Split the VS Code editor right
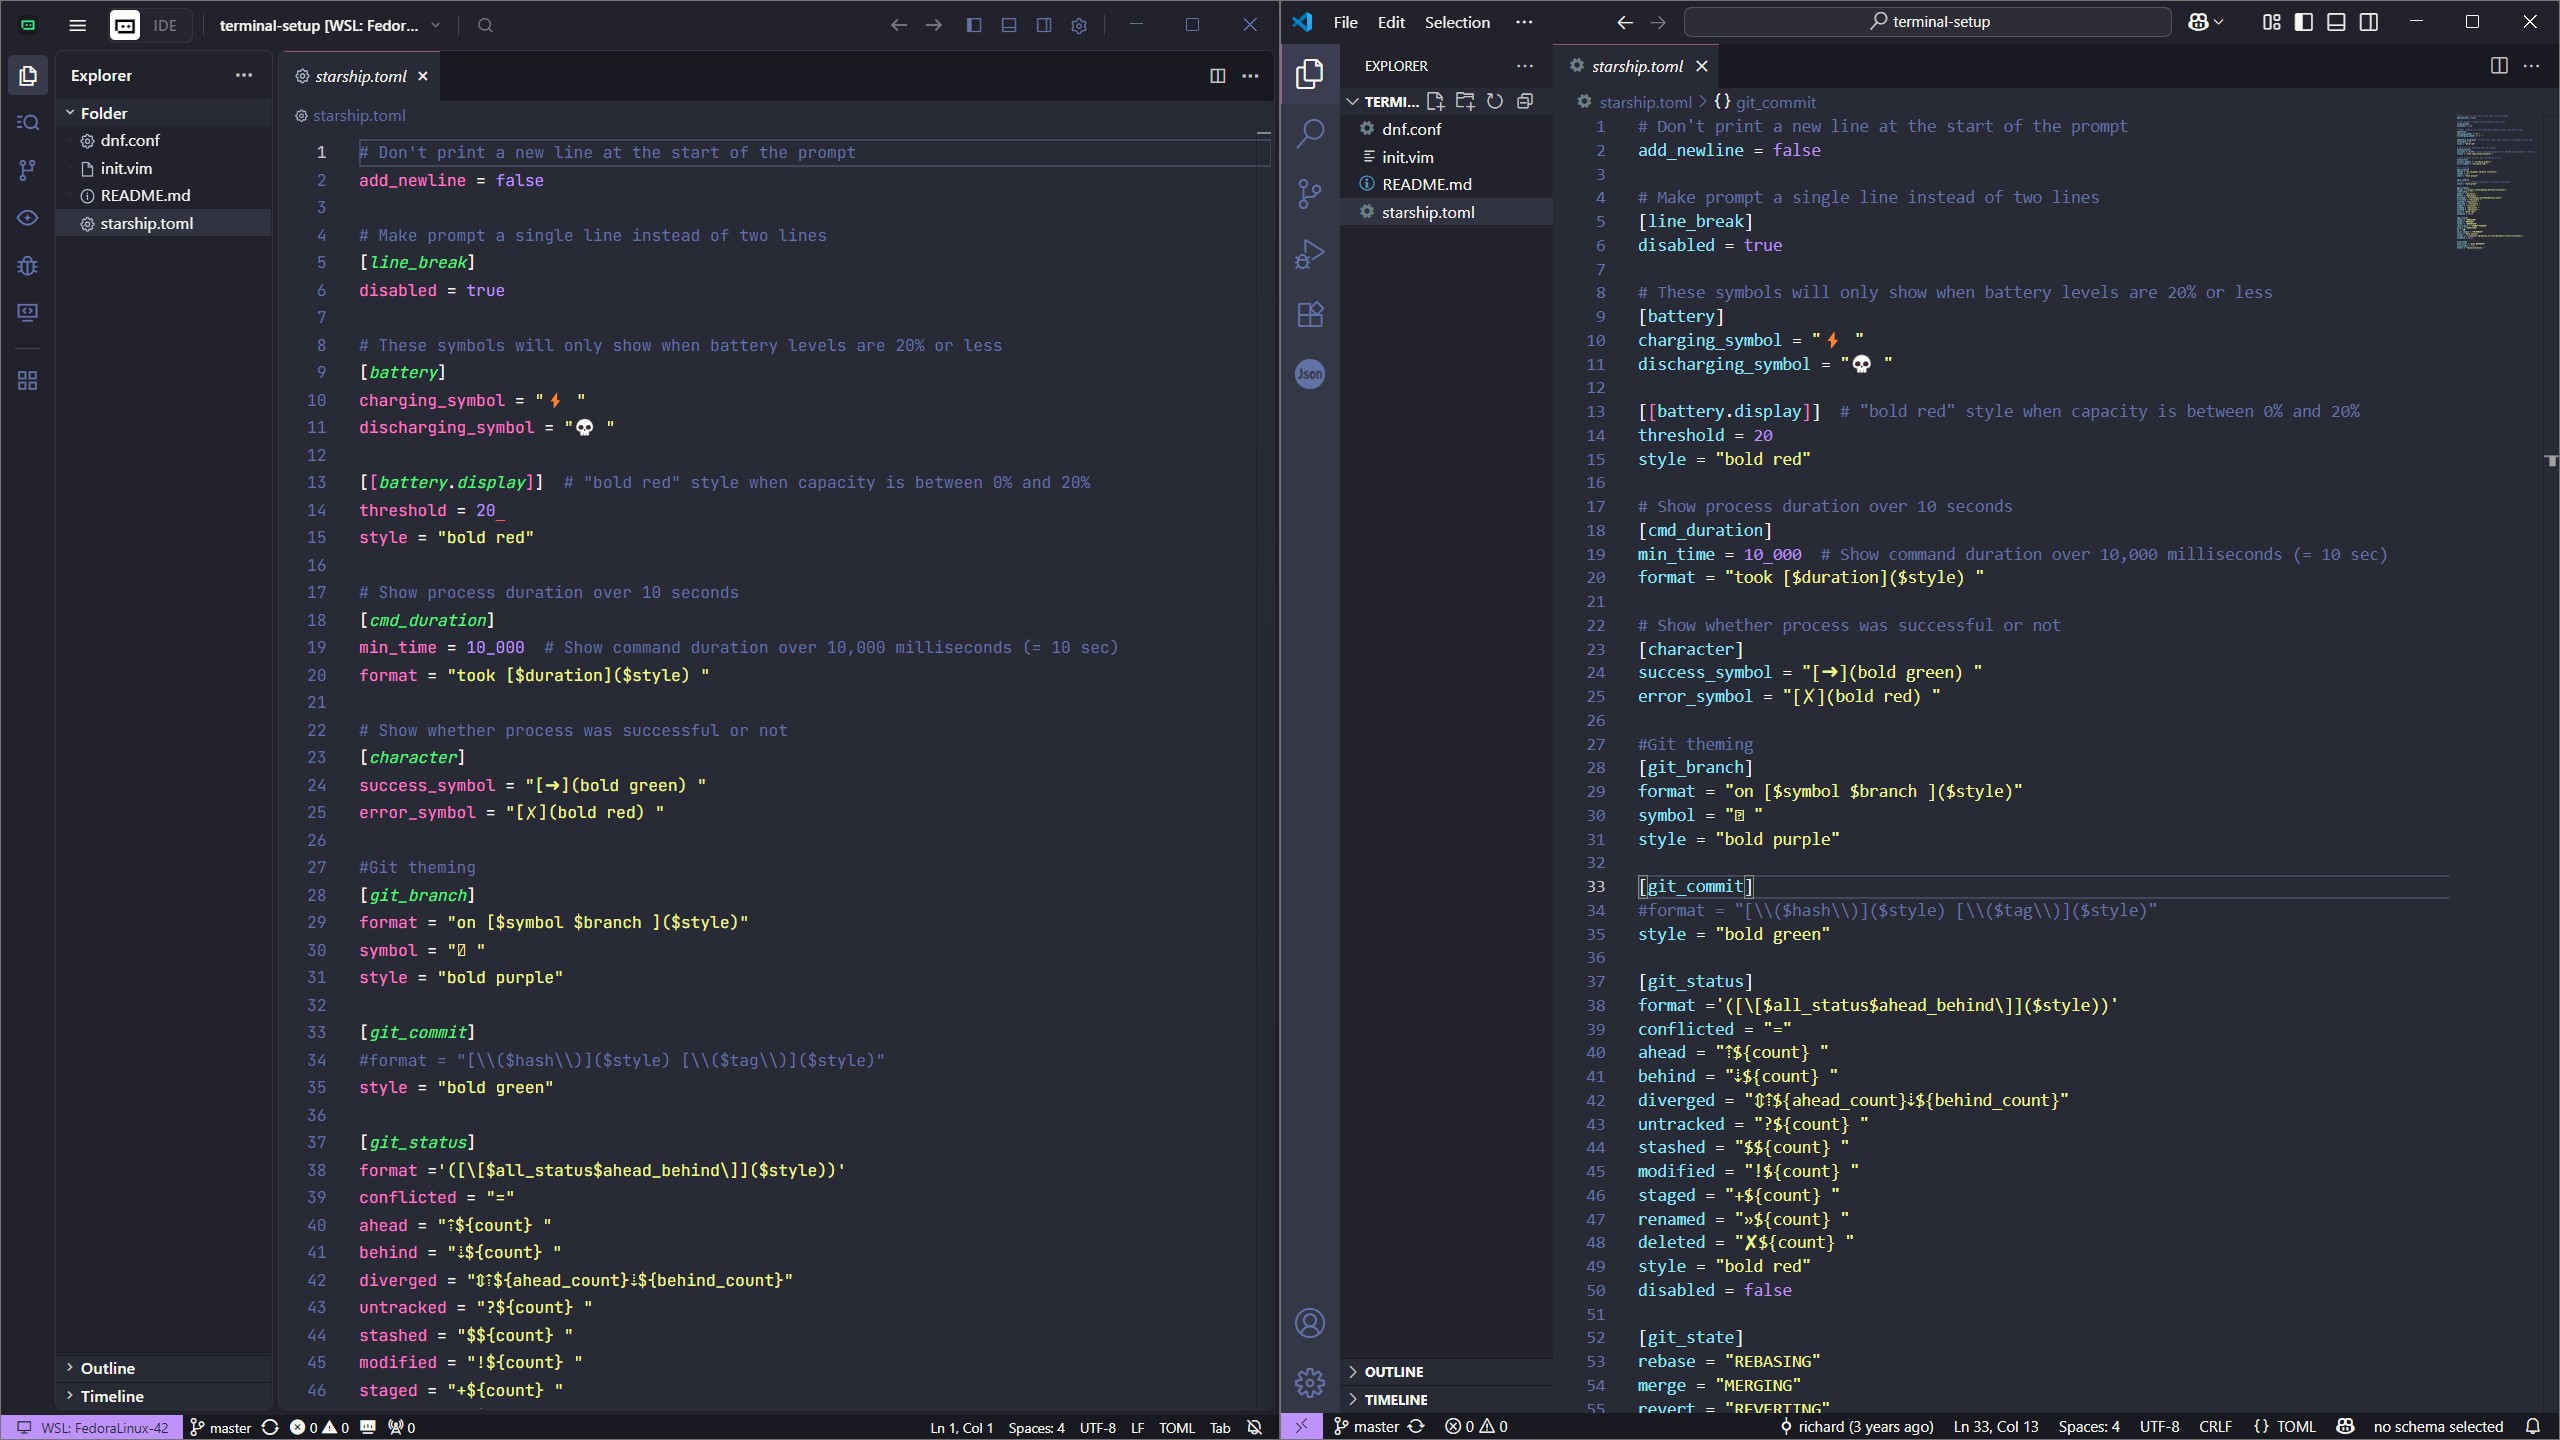Image resolution: width=2560 pixels, height=1440 pixels. coord(2499,66)
